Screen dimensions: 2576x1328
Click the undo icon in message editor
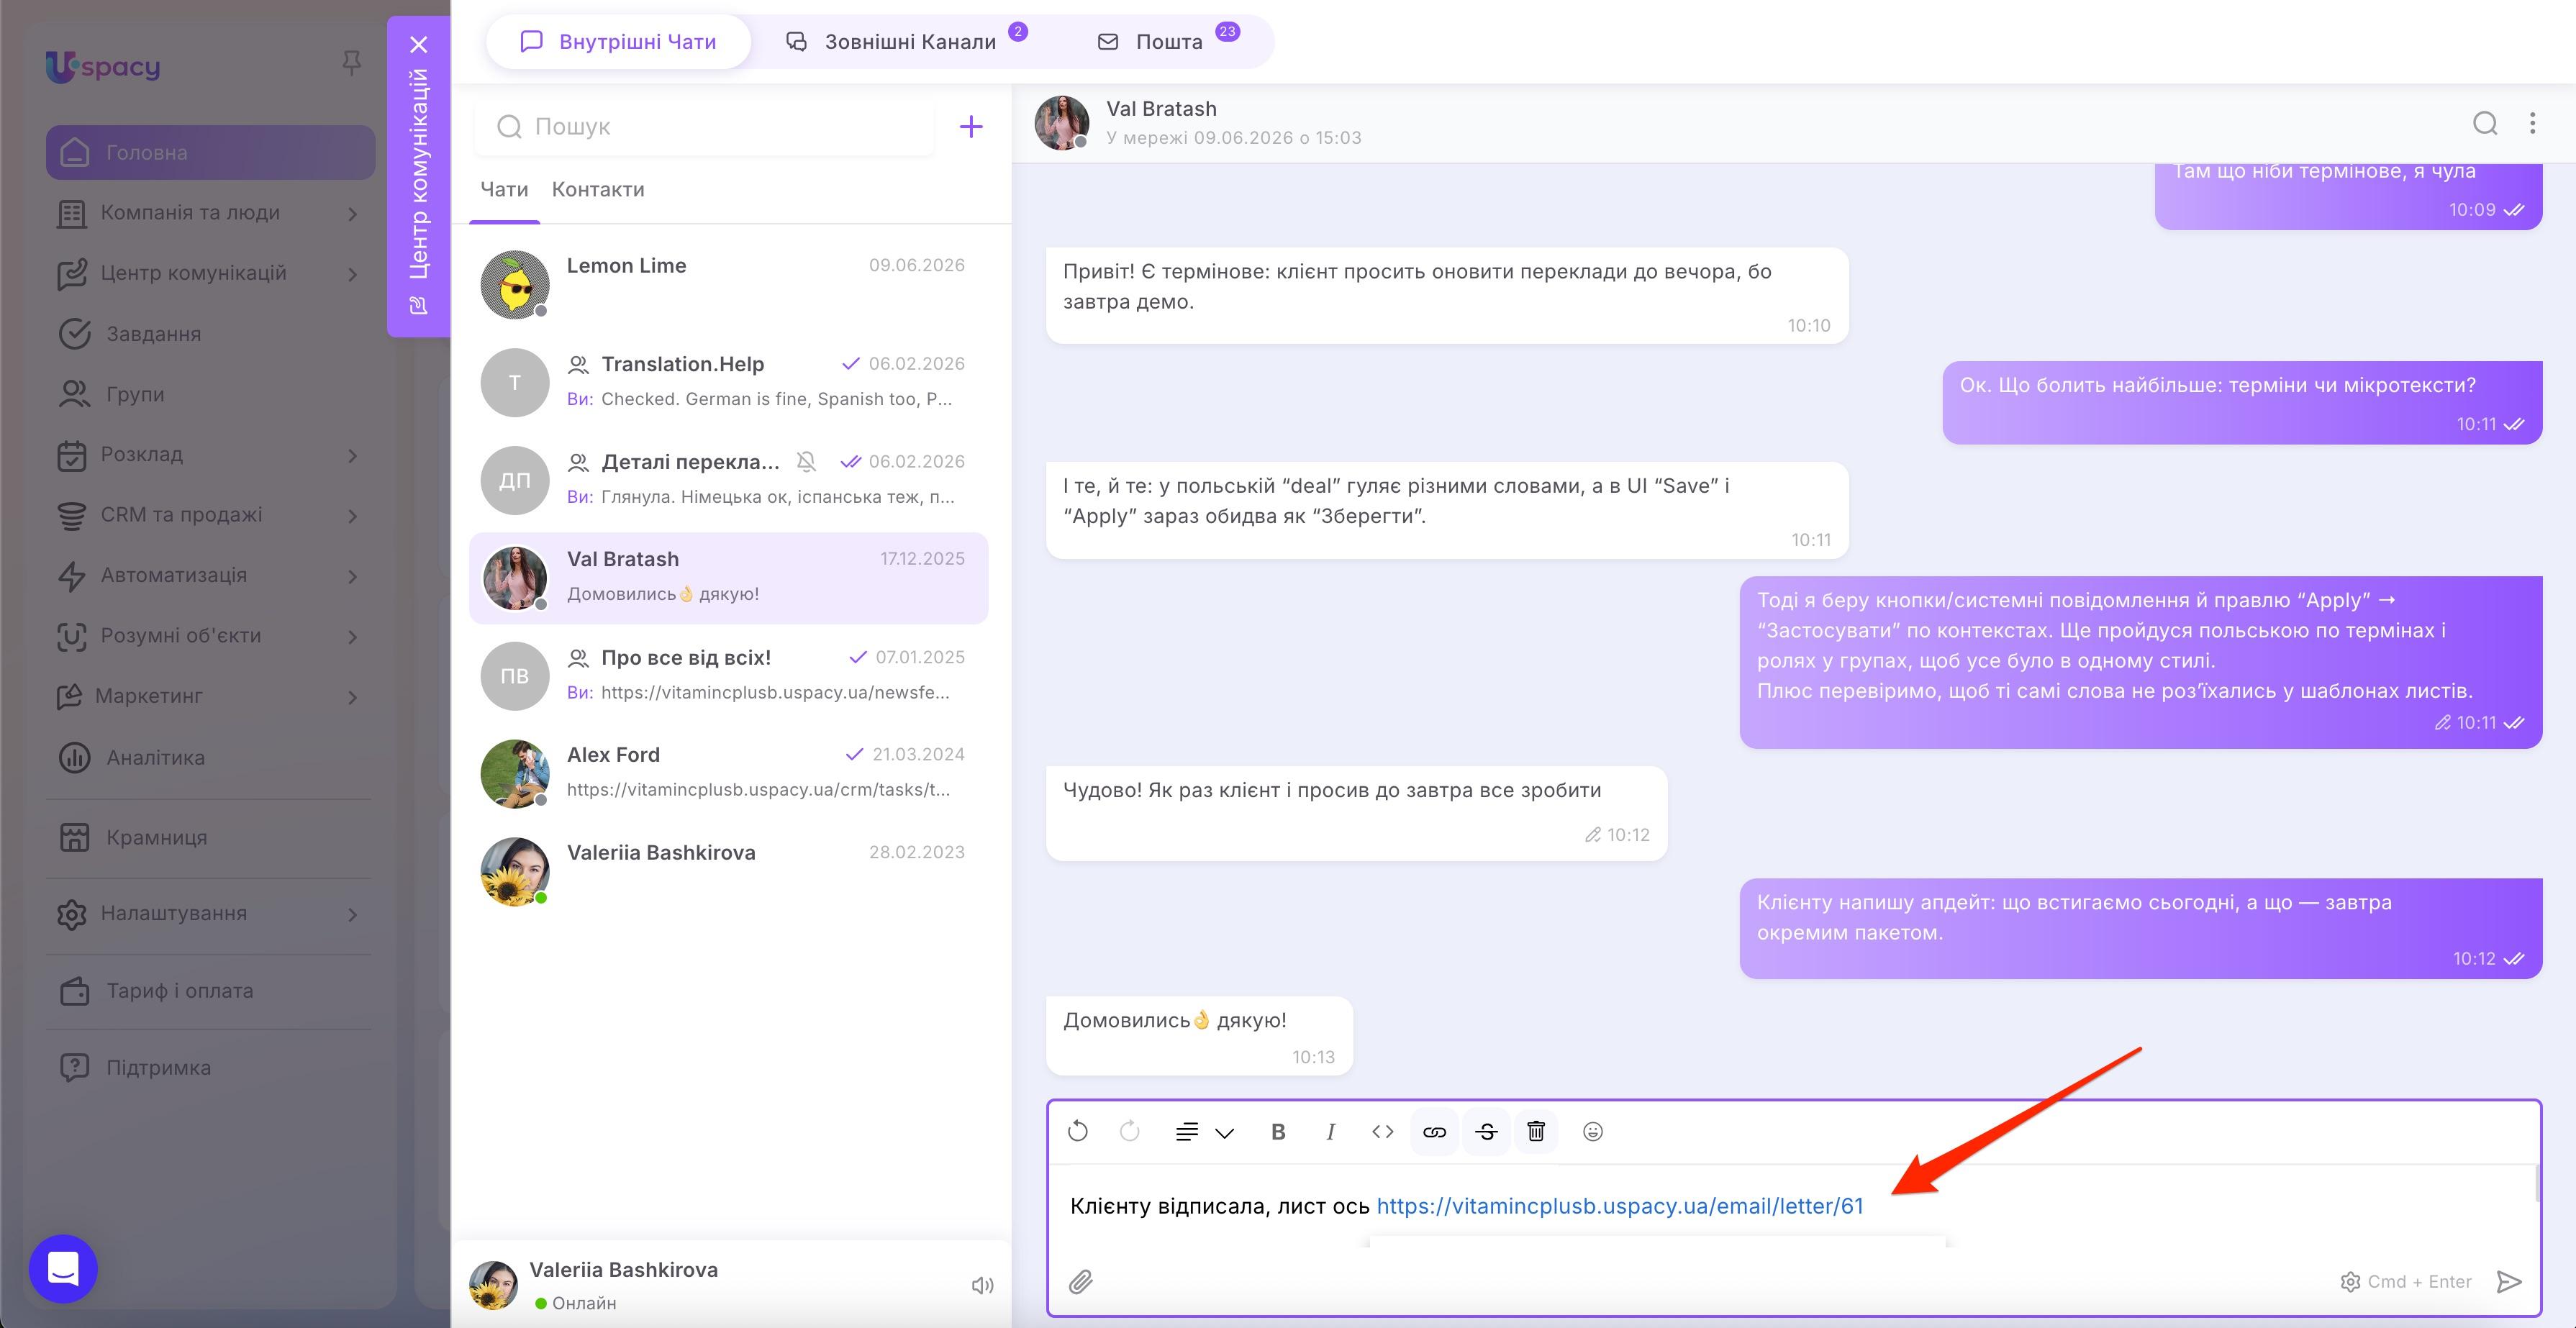1077,1131
